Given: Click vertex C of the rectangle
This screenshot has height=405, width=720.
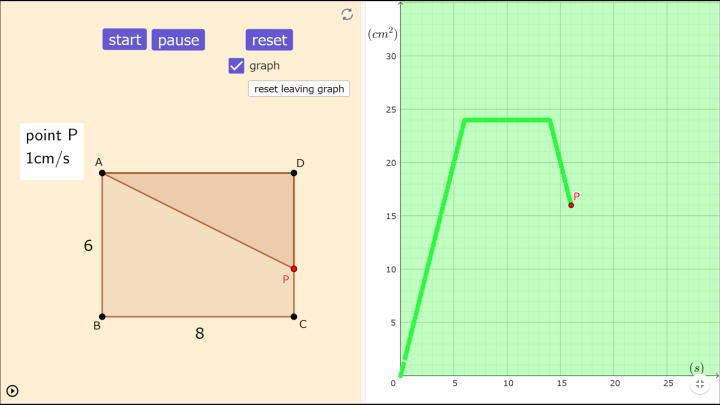Looking at the screenshot, I should pos(293,317).
